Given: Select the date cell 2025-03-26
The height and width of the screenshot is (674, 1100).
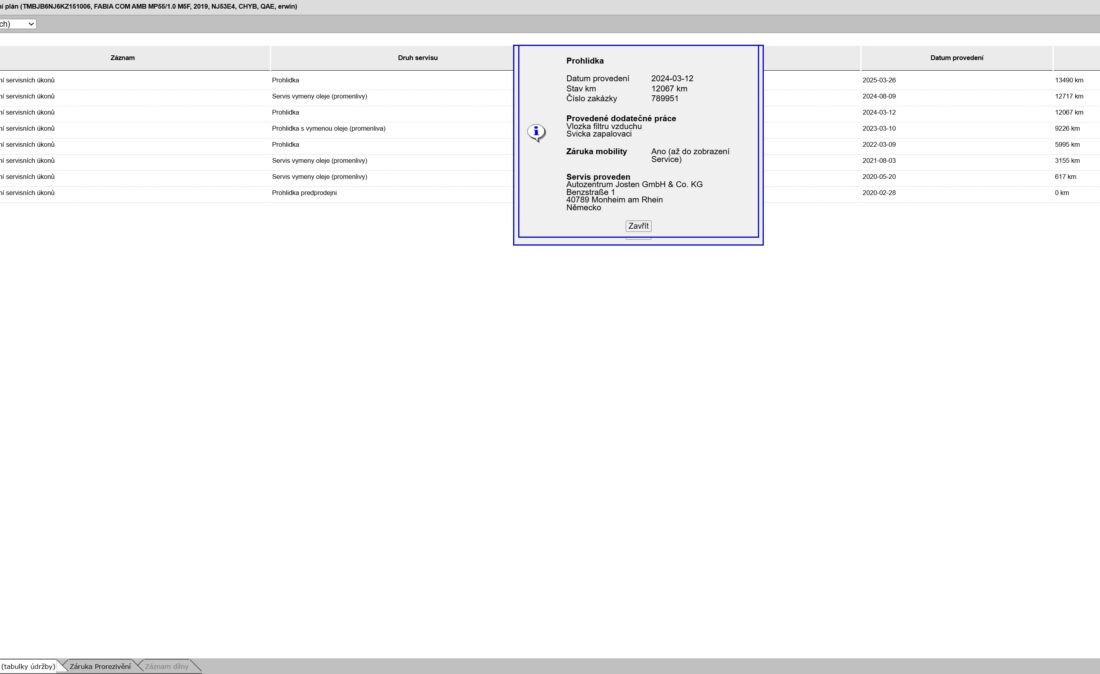Looking at the screenshot, I should click(x=879, y=81).
